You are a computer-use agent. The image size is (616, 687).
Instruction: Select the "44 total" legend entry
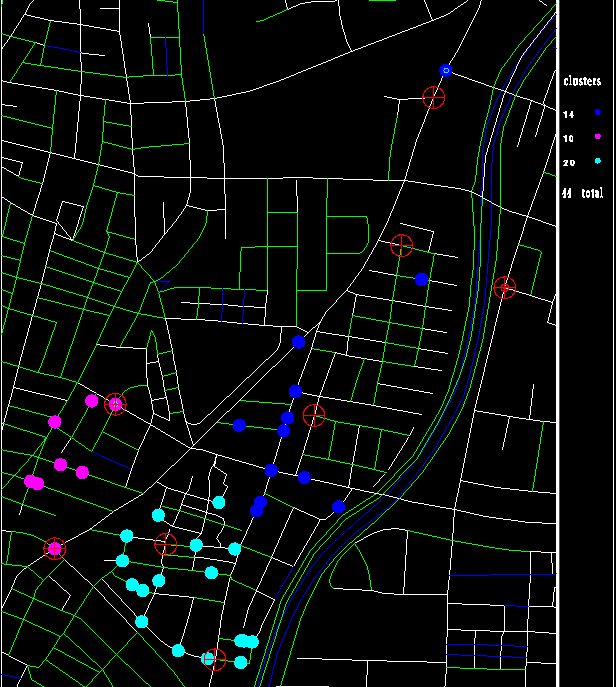click(583, 193)
